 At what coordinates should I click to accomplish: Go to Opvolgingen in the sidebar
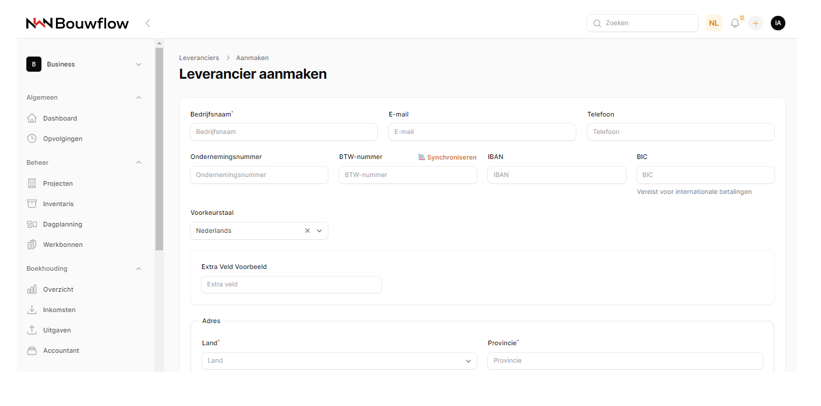pyautogui.click(x=62, y=139)
